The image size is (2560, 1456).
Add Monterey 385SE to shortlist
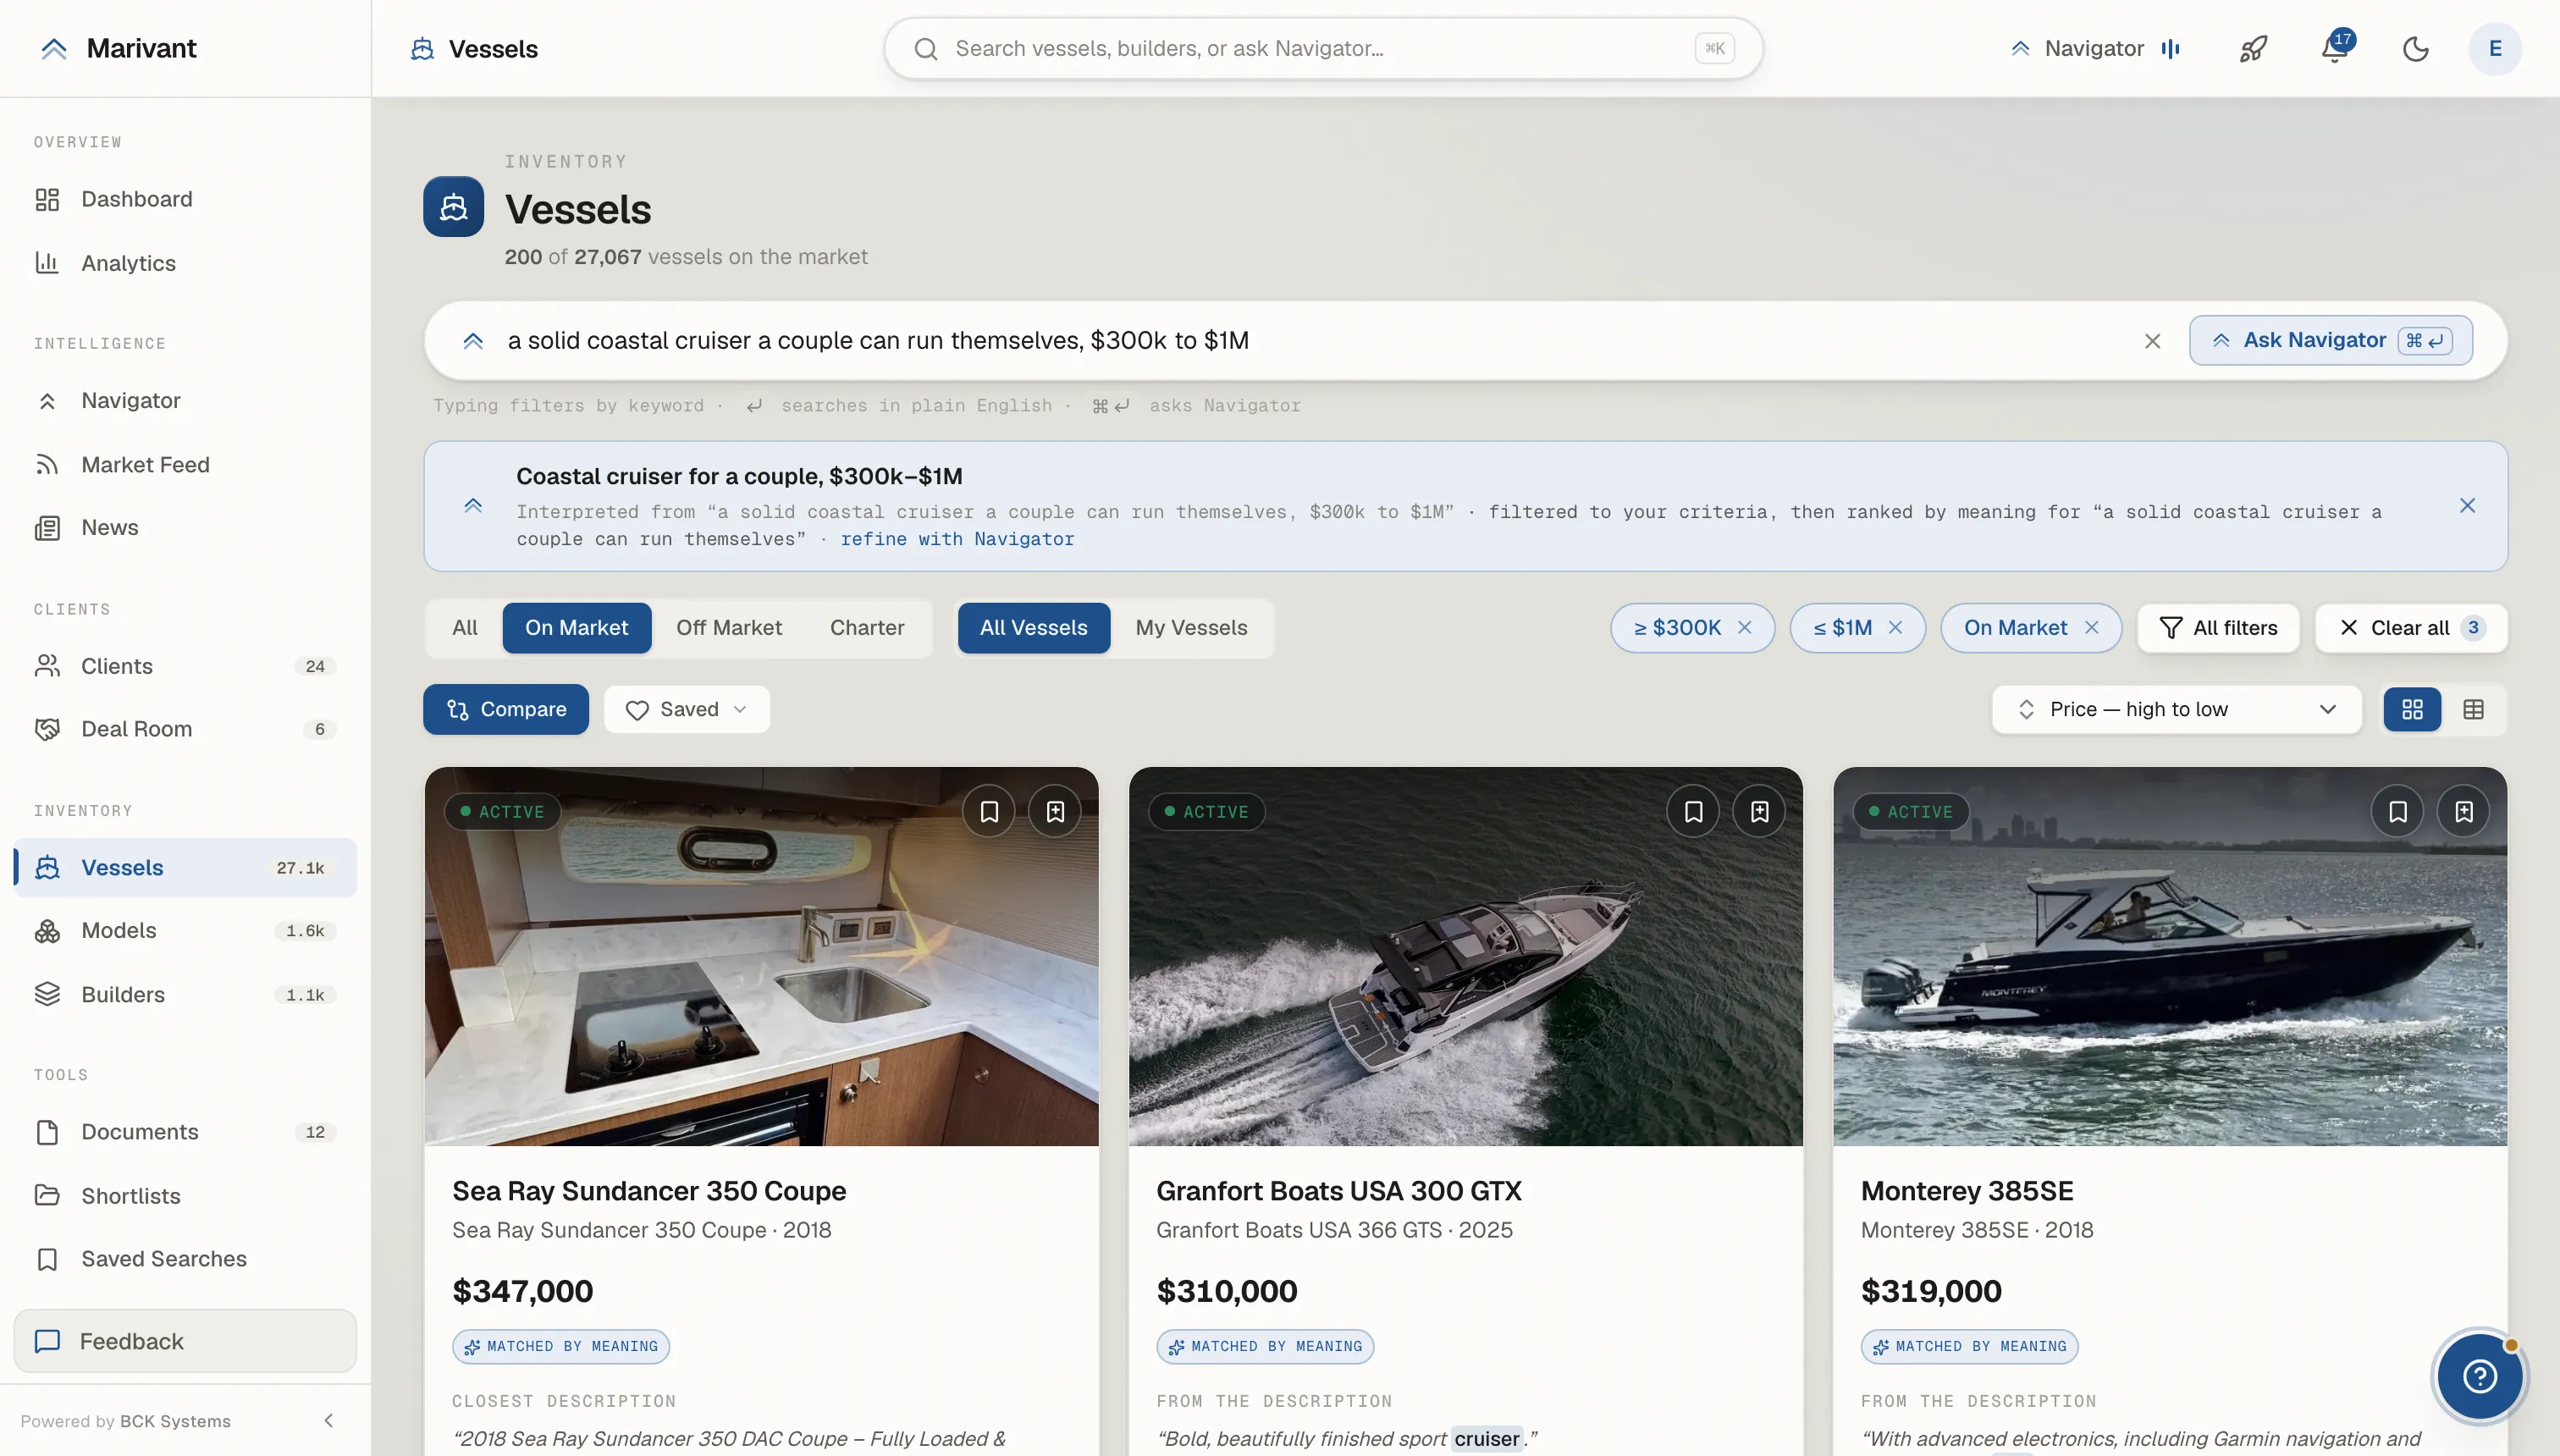coord(2464,812)
